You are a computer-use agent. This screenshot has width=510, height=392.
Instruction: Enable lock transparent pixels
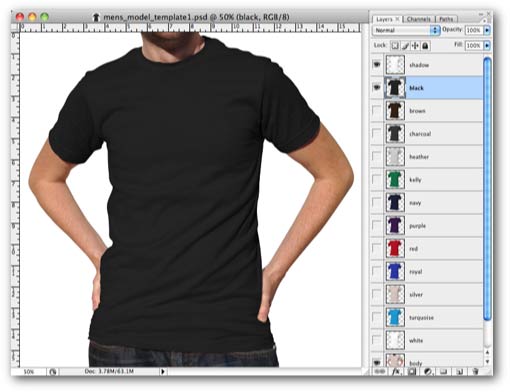(x=395, y=46)
